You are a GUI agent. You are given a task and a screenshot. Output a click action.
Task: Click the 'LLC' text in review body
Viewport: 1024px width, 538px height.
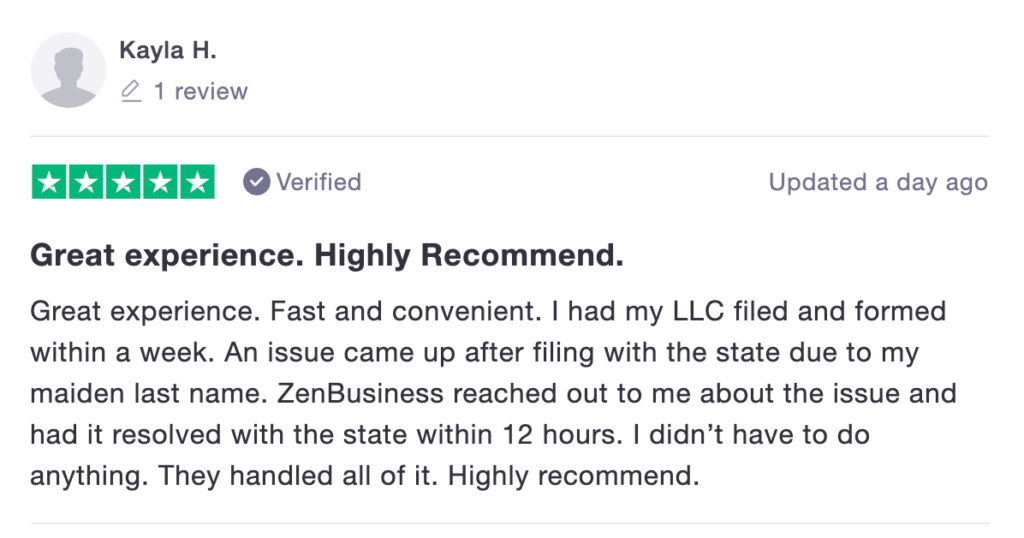(699, 311)
